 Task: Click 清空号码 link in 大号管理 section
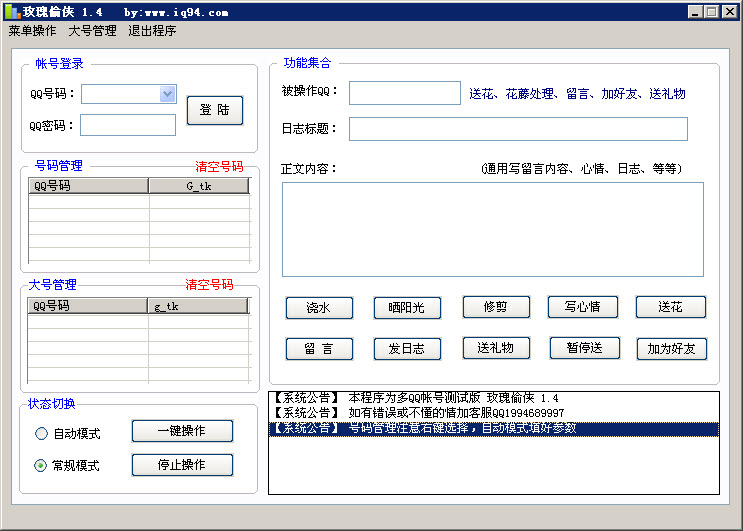[x=209, y=285]
